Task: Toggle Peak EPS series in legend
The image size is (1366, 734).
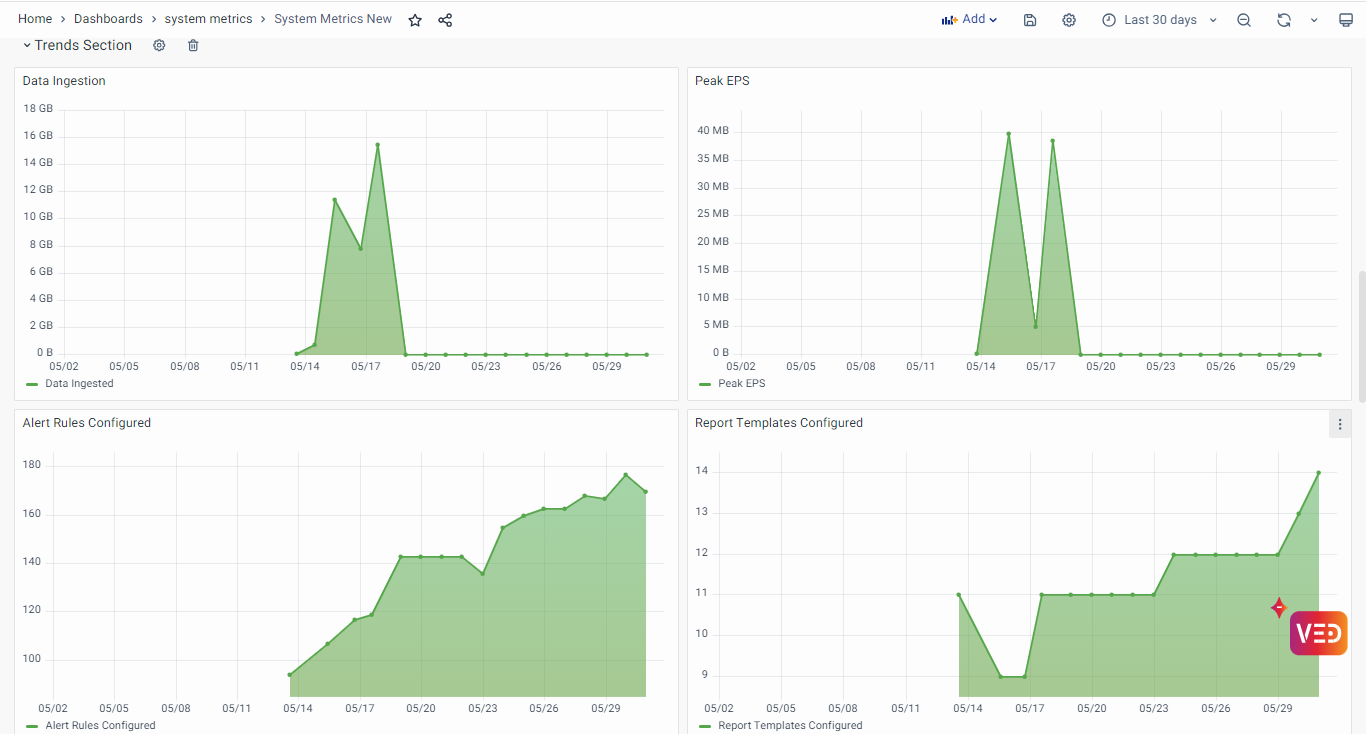Action: (741, 384)
